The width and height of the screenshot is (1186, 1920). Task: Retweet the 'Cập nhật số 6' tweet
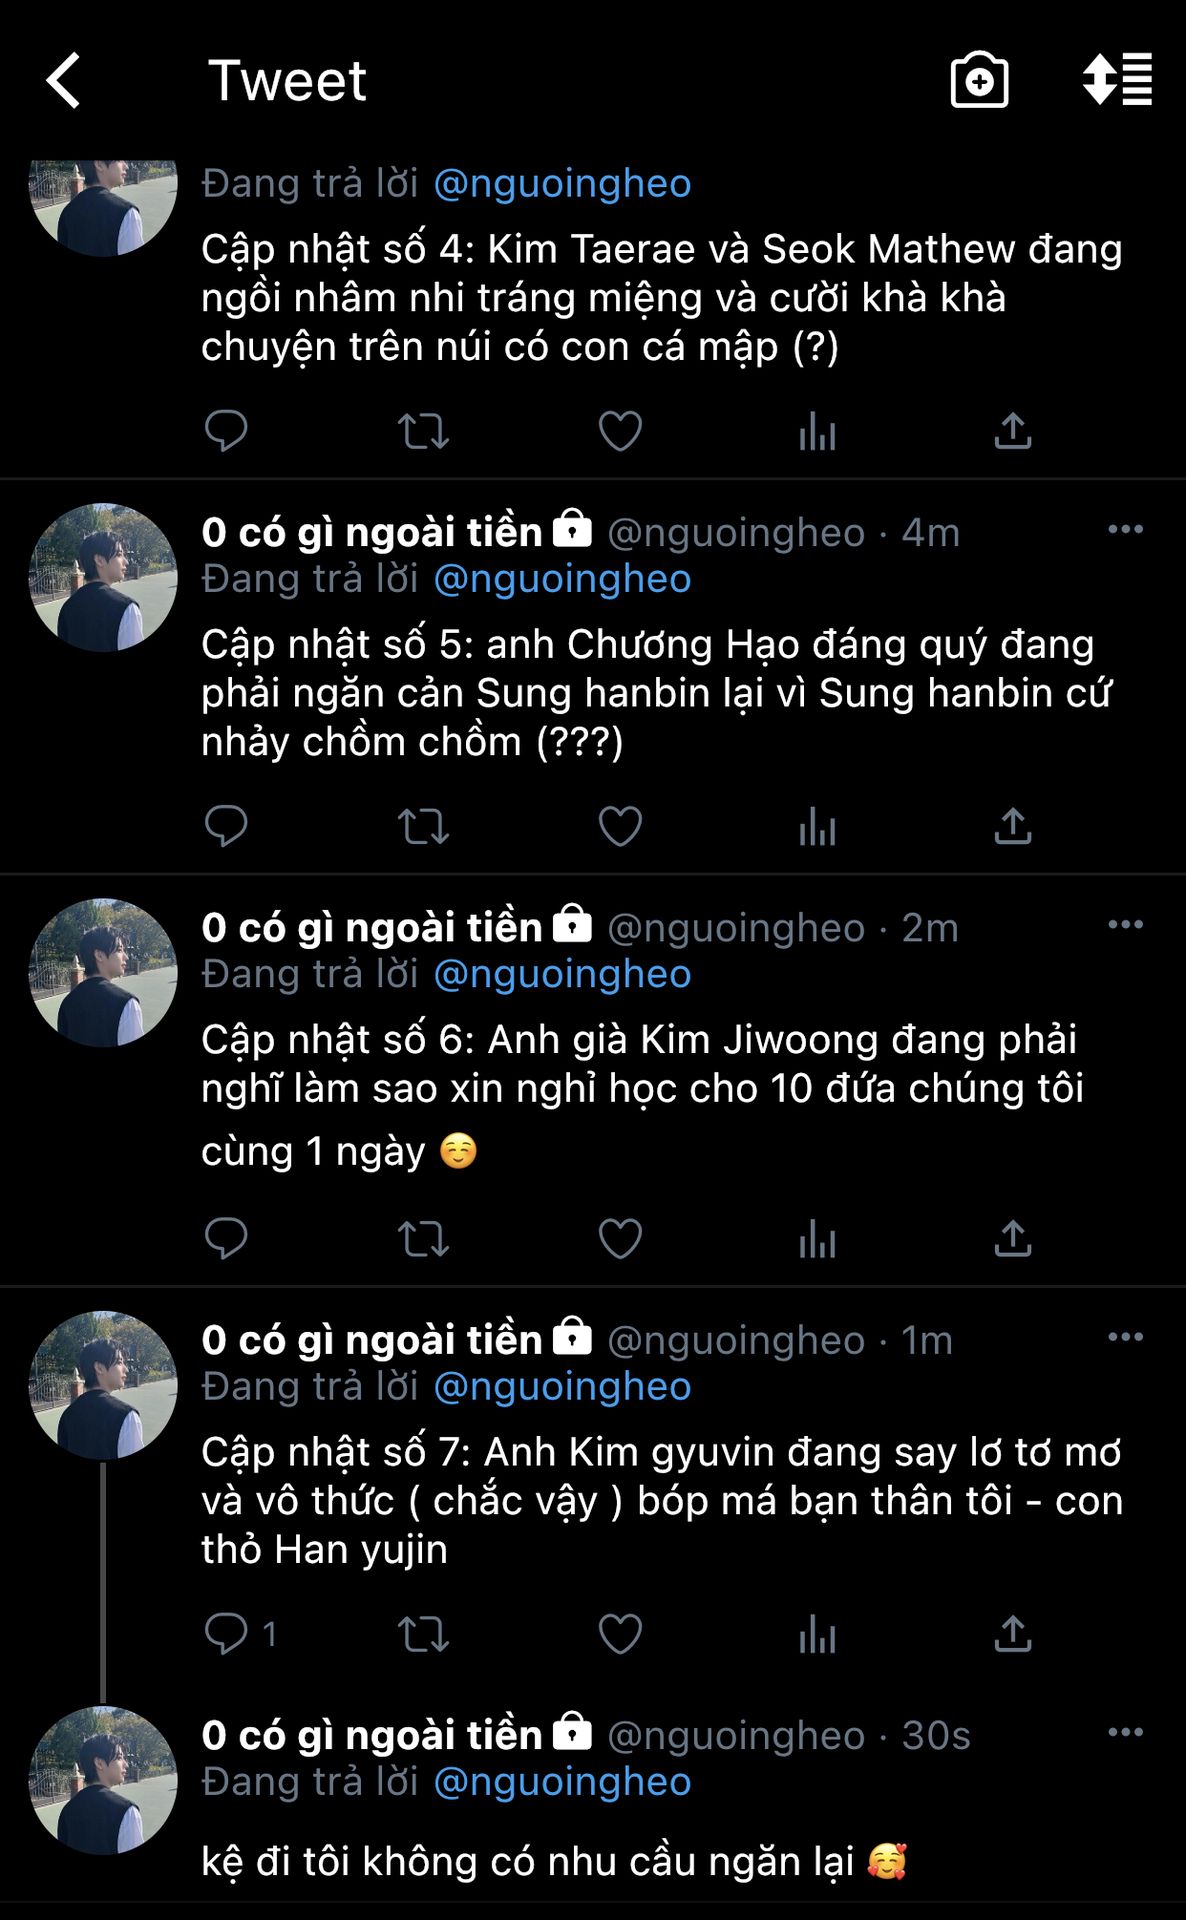tap(423, 1239)
